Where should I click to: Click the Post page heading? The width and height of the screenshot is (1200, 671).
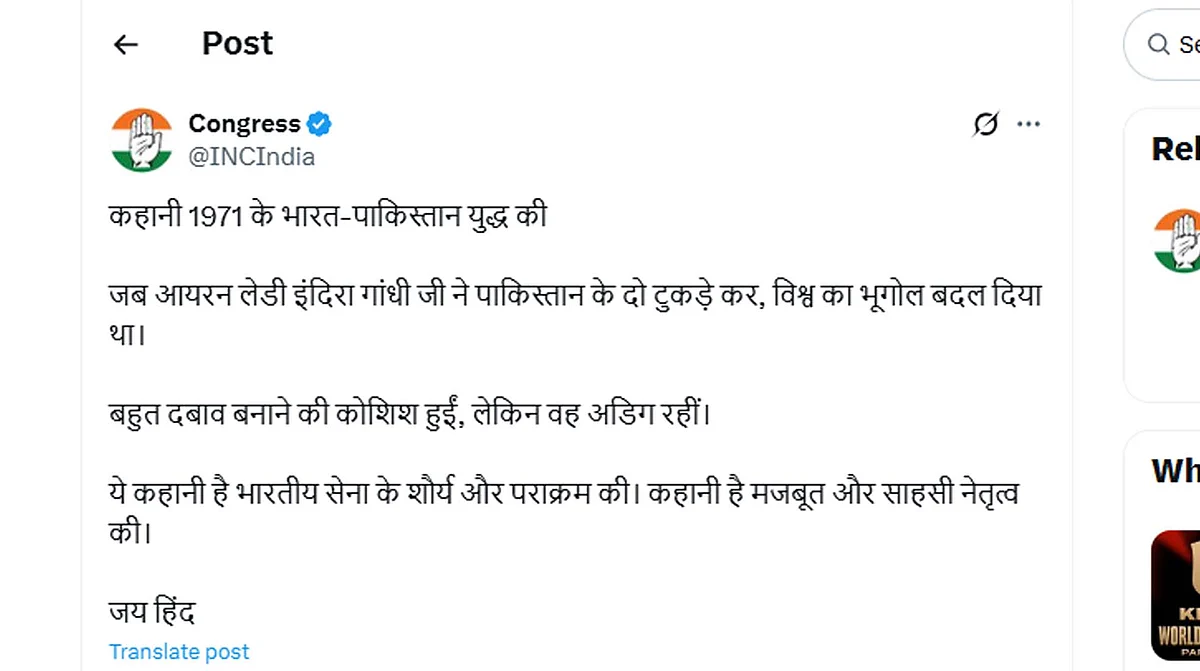click(x=237, y=43)
